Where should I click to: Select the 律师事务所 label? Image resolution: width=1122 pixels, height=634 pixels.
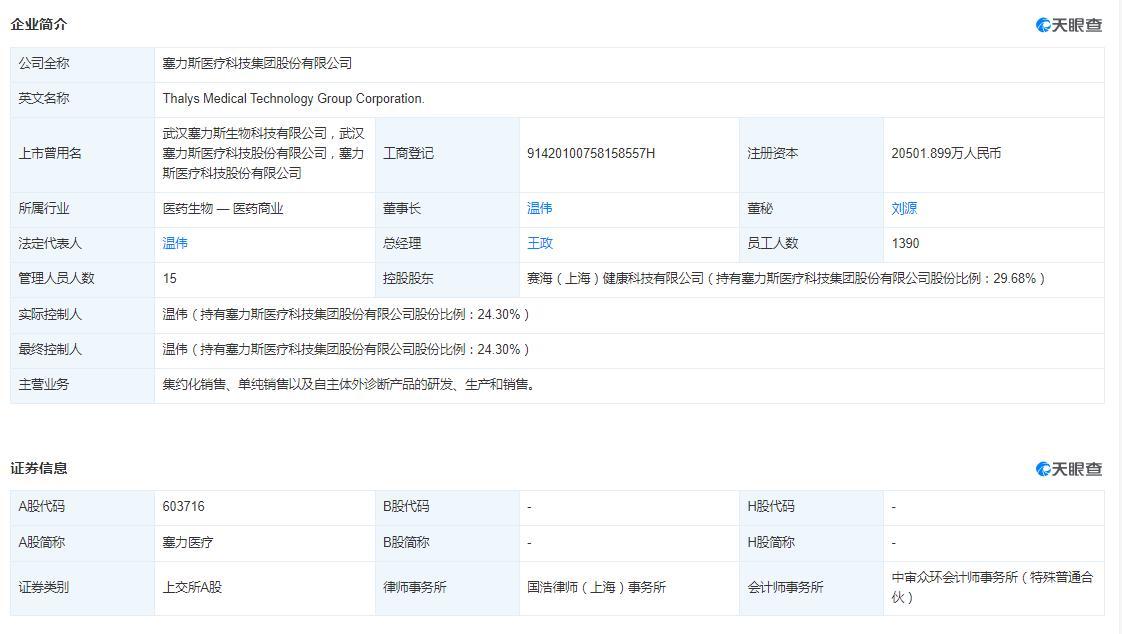tap(414, 587)
